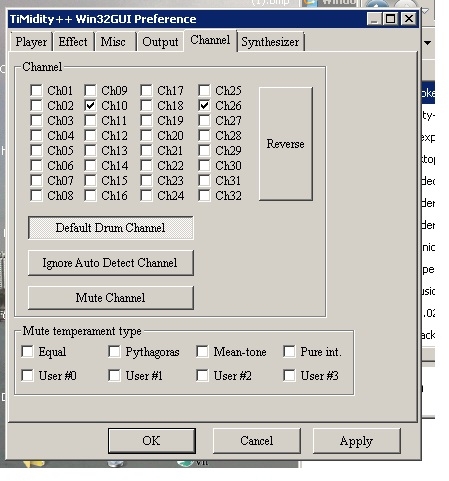
Task: Enable channel Ch05
Action: pyautogui.click(x=36, y=150)
